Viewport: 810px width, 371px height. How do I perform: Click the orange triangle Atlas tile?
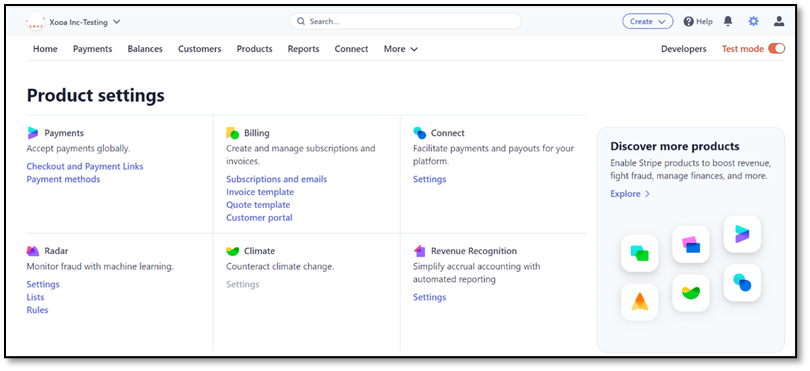[640, 302]
